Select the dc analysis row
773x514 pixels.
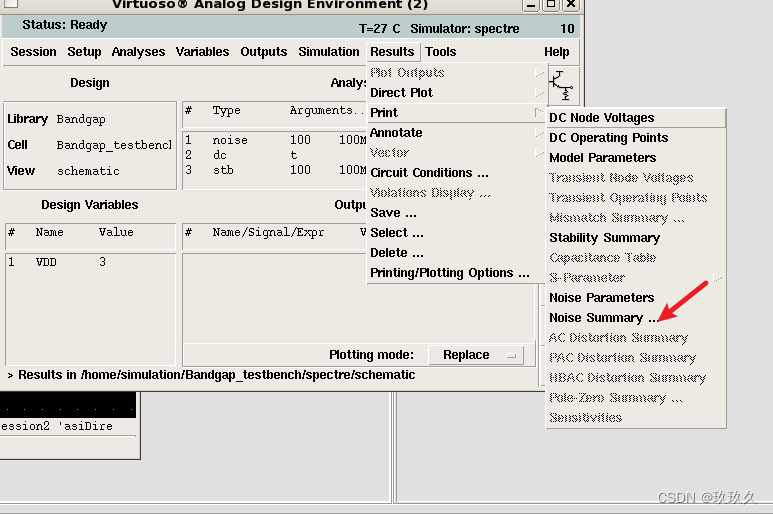[275, 155]
